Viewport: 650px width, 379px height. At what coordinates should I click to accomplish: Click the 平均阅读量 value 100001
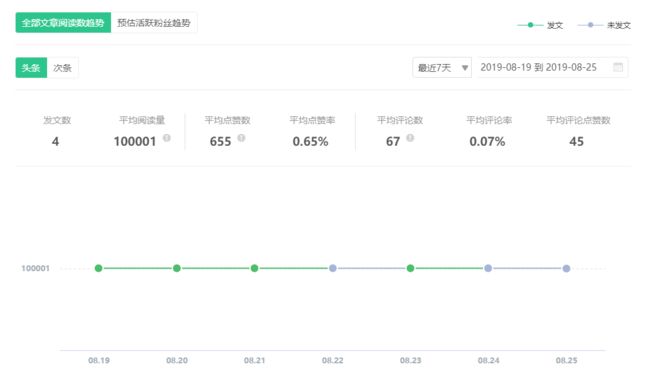(135, 142)
